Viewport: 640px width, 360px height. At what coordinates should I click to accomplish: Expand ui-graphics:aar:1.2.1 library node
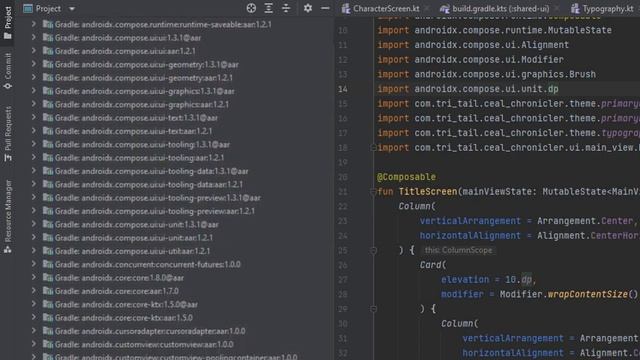pyautogui.click(x=34, y=104)
